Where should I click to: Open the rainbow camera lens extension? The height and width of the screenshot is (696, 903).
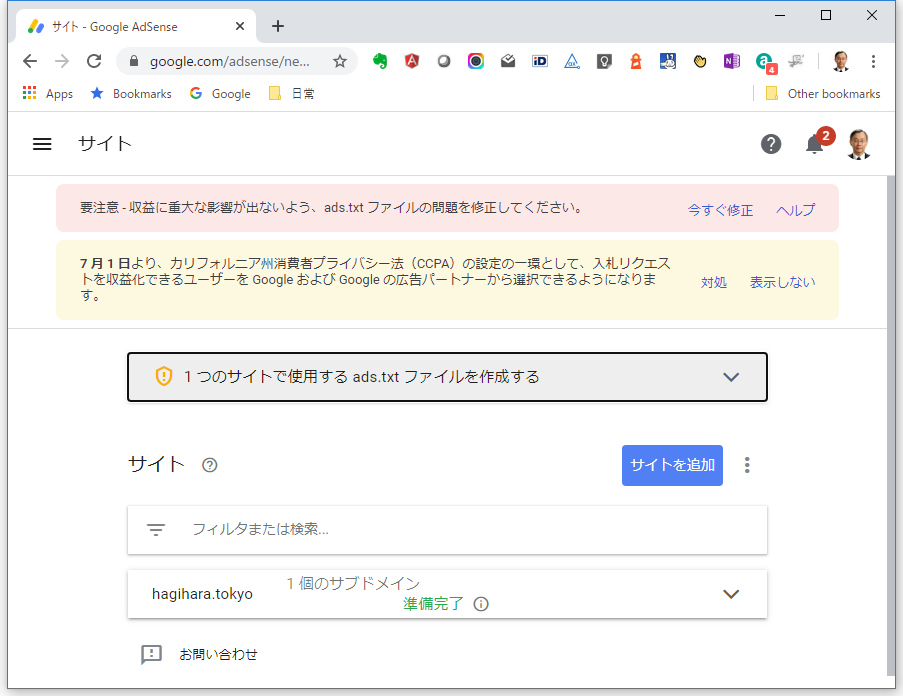coord(476,61)
